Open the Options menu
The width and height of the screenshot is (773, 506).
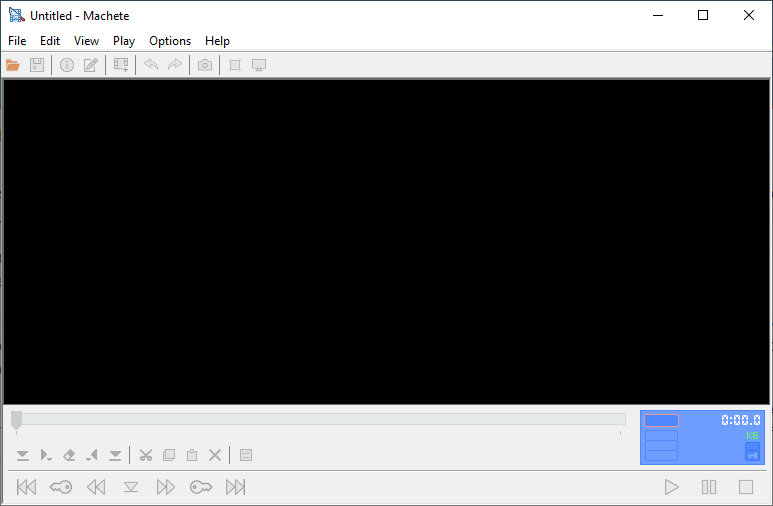pos(170,41)
